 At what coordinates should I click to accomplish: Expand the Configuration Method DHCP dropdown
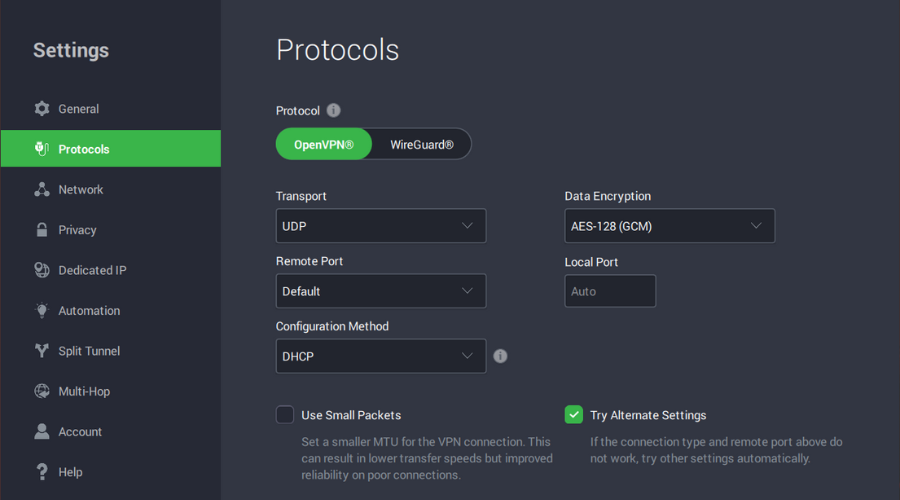[380, 356]
